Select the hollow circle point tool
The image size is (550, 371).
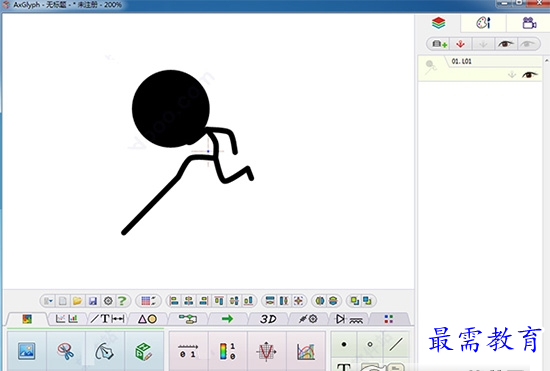[370, 344]
